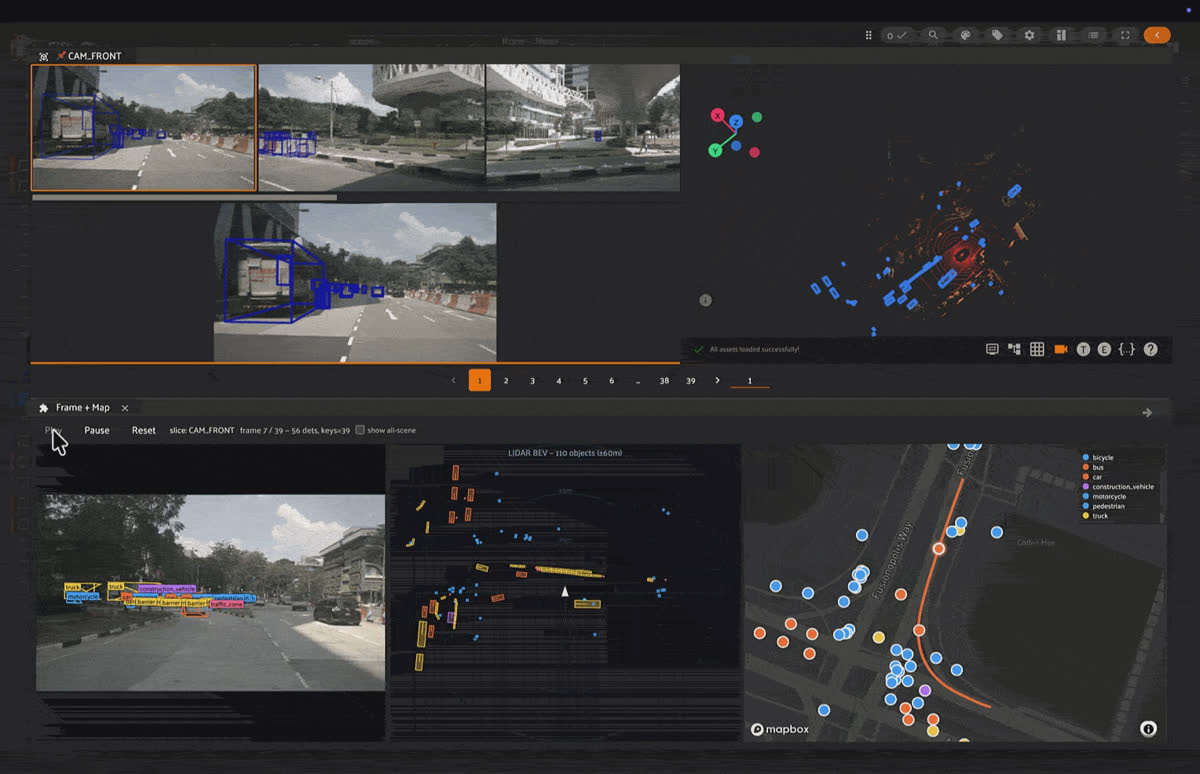Open the 3D scene hierarchy tree icon
Screen dimensions: 1200x774
point(1014,349)
